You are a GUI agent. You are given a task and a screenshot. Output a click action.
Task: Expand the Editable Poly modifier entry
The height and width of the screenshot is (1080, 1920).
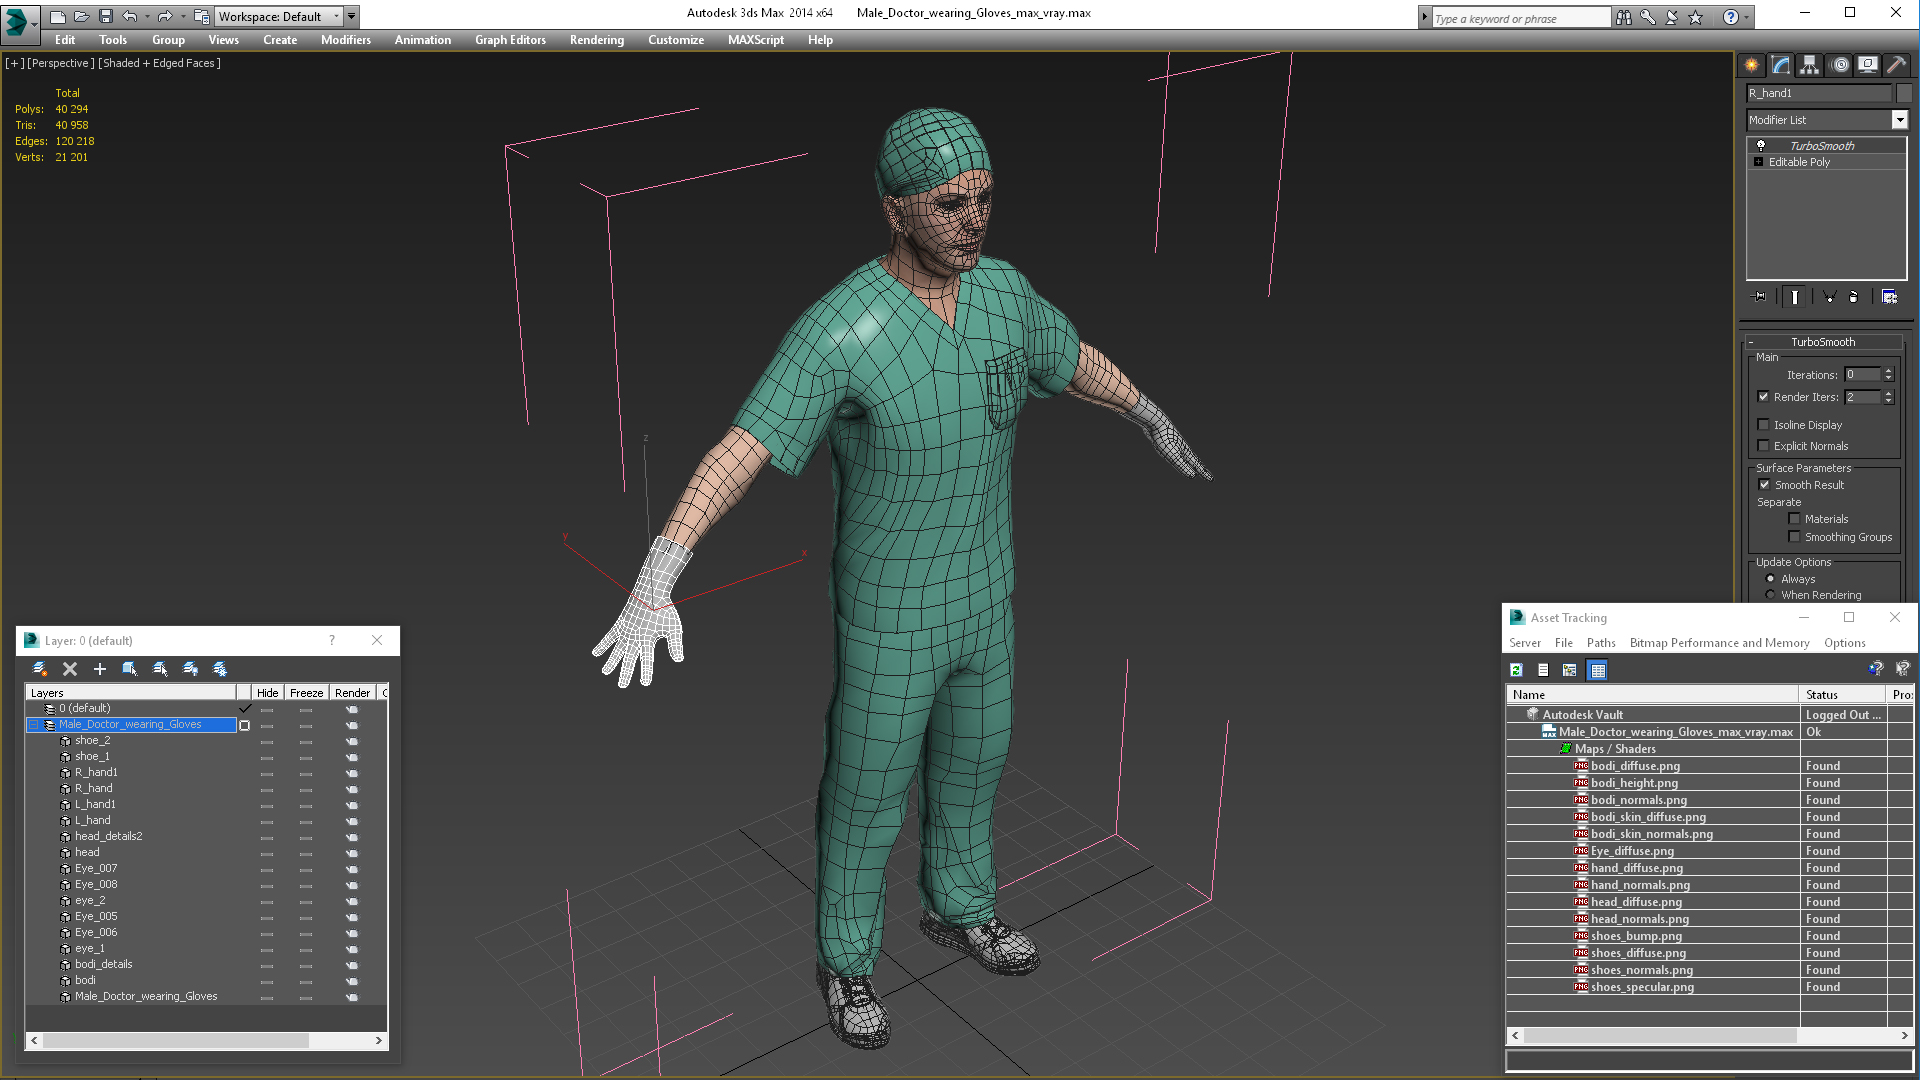1758,162
